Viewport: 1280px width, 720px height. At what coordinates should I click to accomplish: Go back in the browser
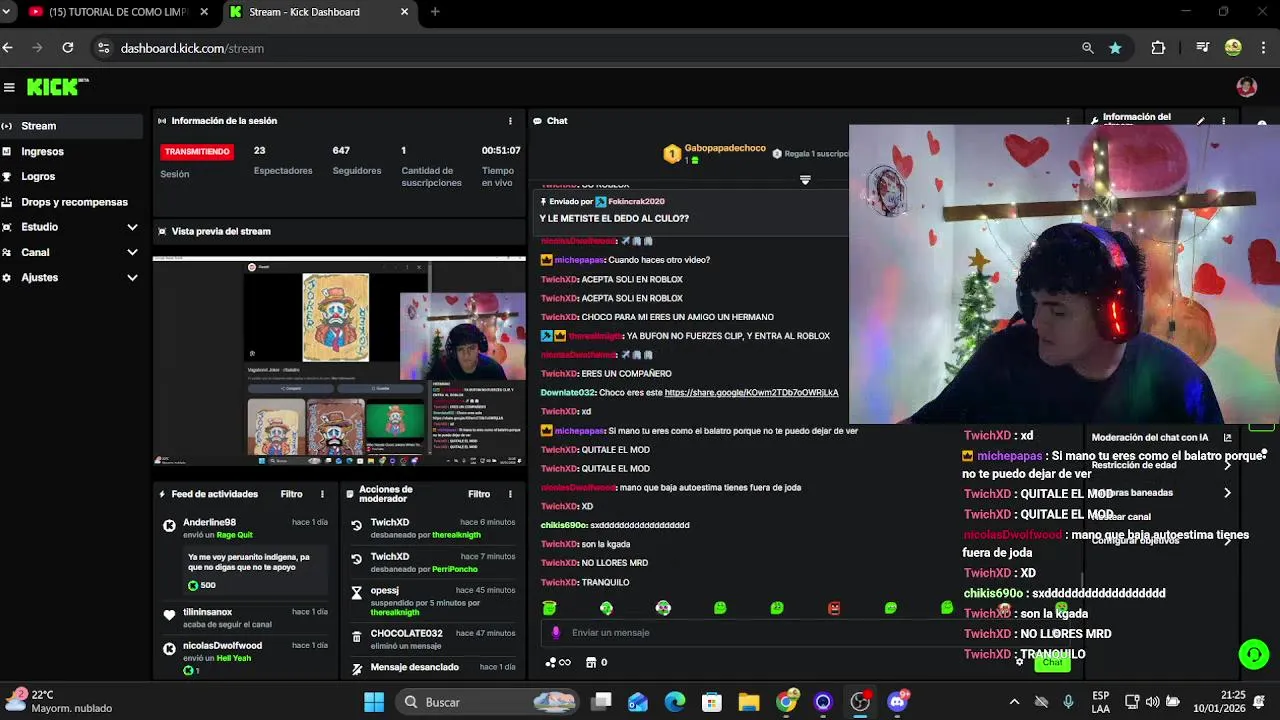tap(8, 47)
